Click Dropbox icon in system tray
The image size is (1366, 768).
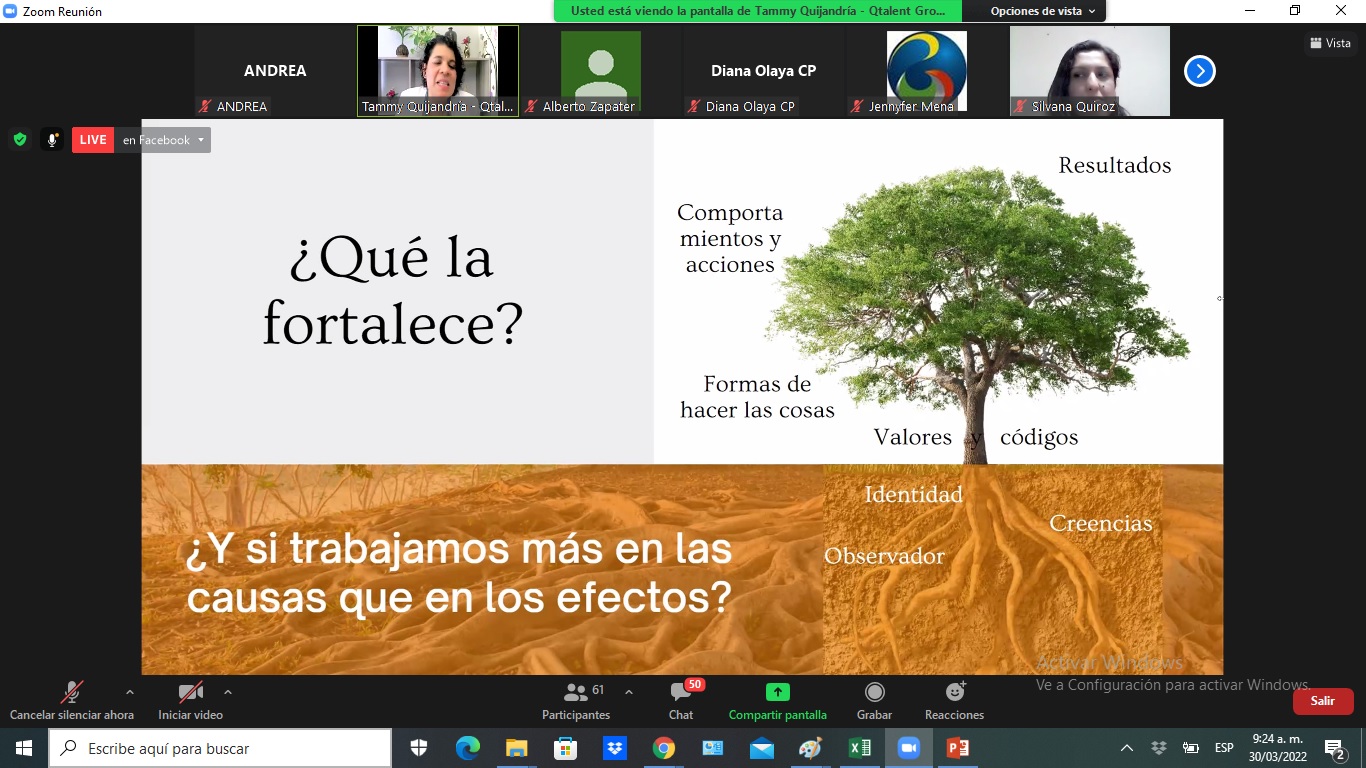click(x=1159, y=748)
